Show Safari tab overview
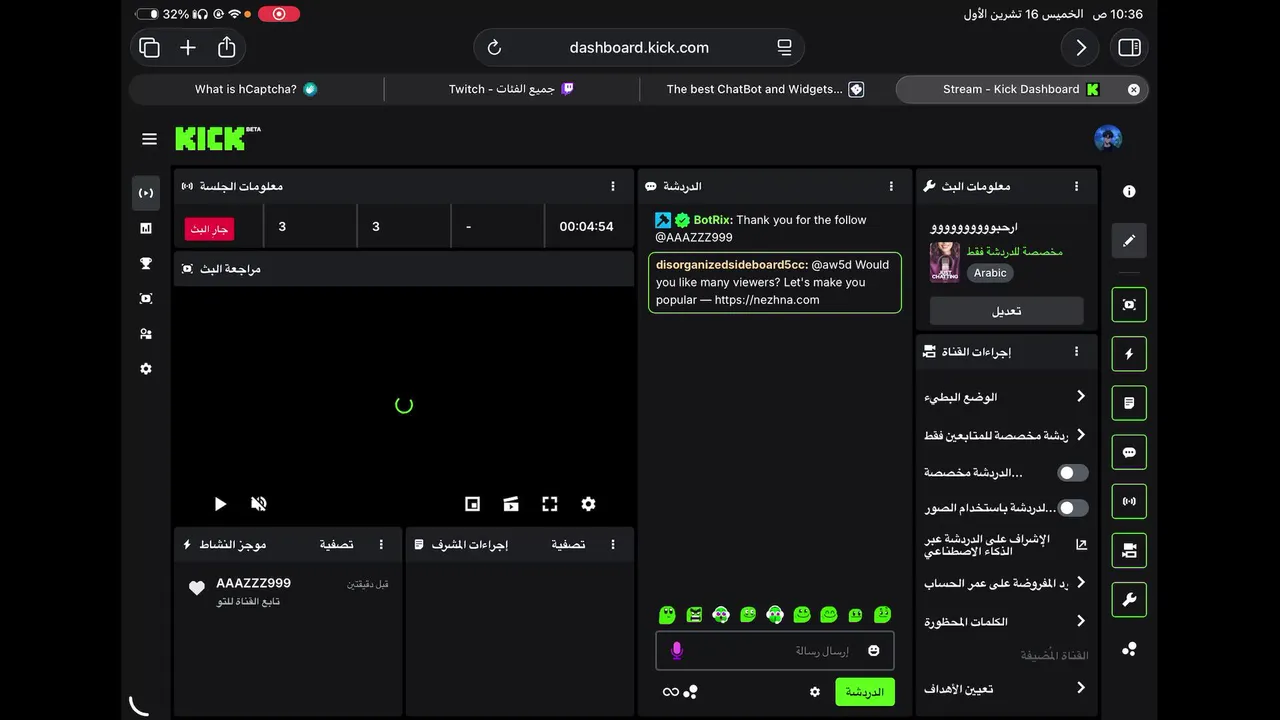Image resolution: width=1280 pixels, height=720 pixels. 150,47
